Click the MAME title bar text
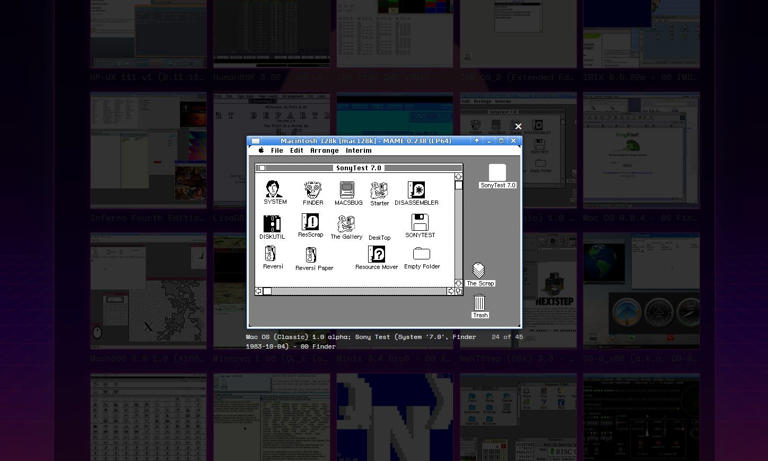 click(x=366, y=141)
